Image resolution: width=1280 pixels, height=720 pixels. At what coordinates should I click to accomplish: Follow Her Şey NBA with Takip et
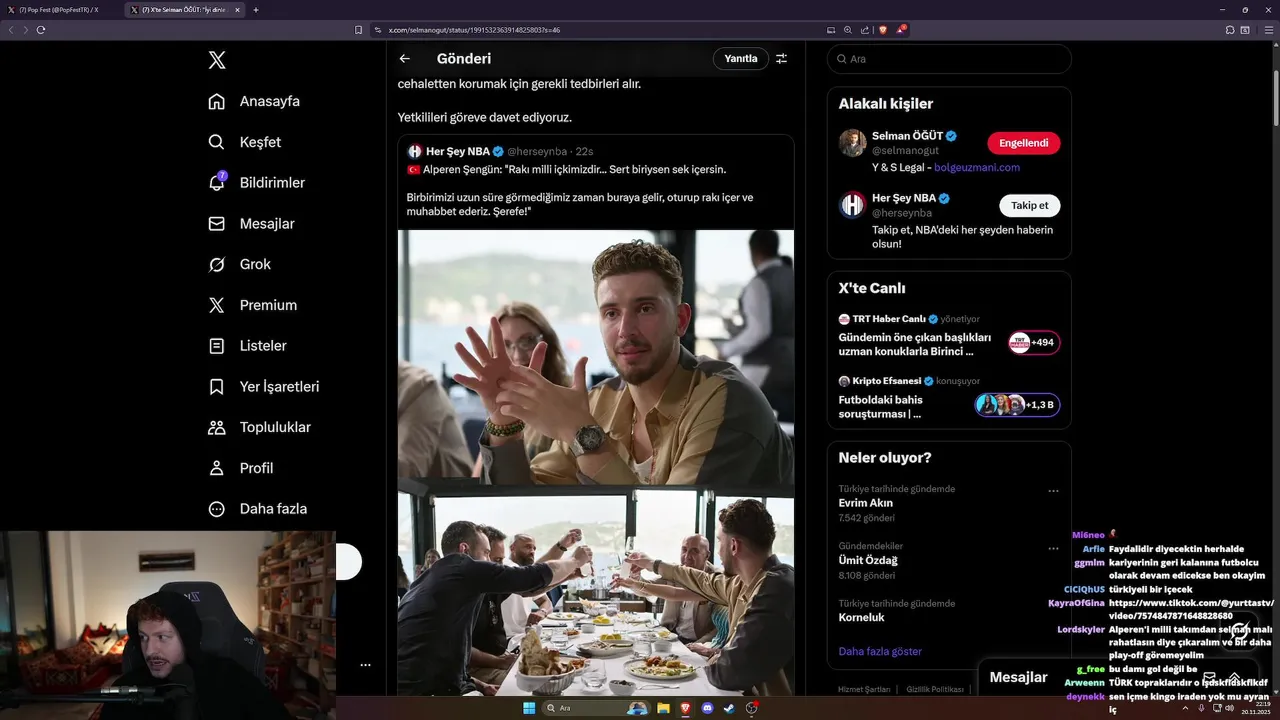1029,205
